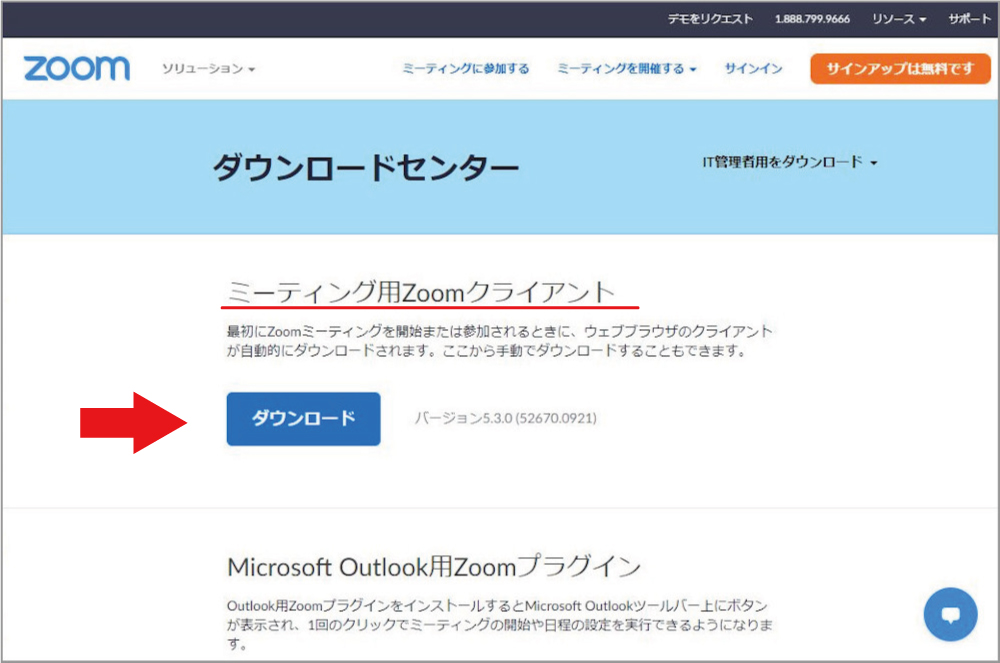Expand the ソリューション dropdown
The height and width of the screenshot is (663, 1000).
pyautogui.click(x=208, y=69)
